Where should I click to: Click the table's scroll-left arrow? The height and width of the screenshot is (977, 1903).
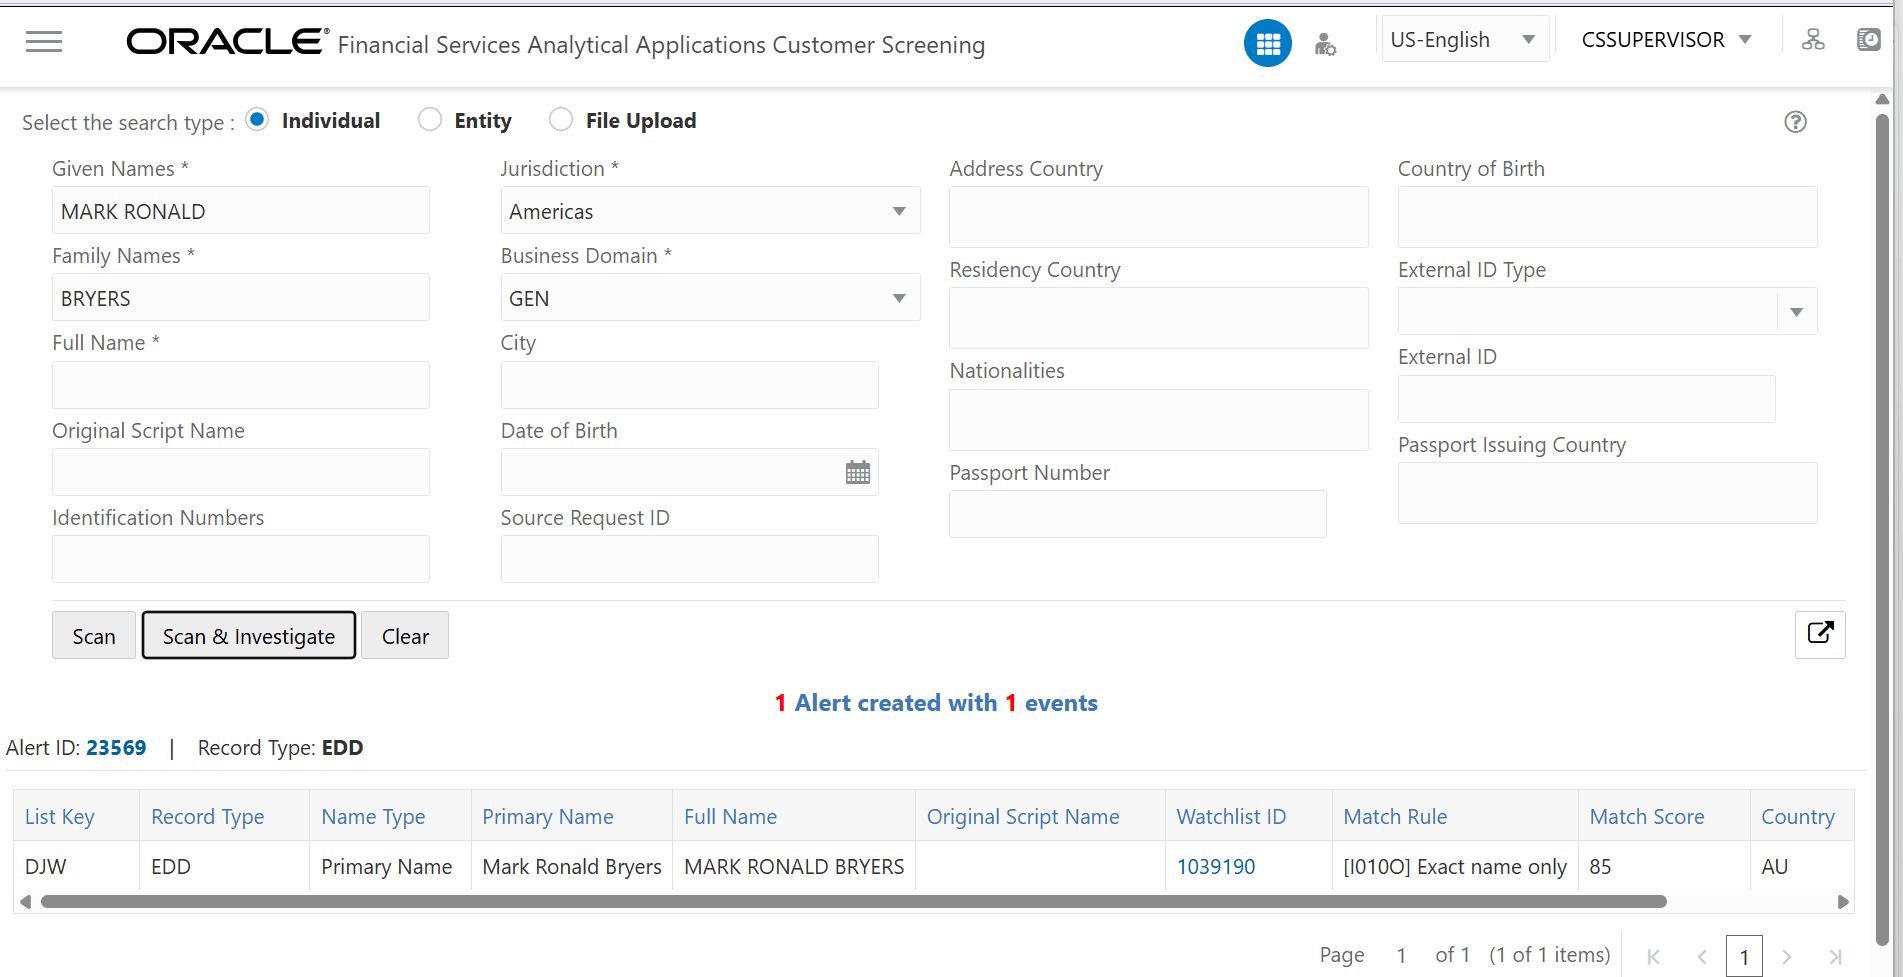pyautogui.click(x=25, y=902)
